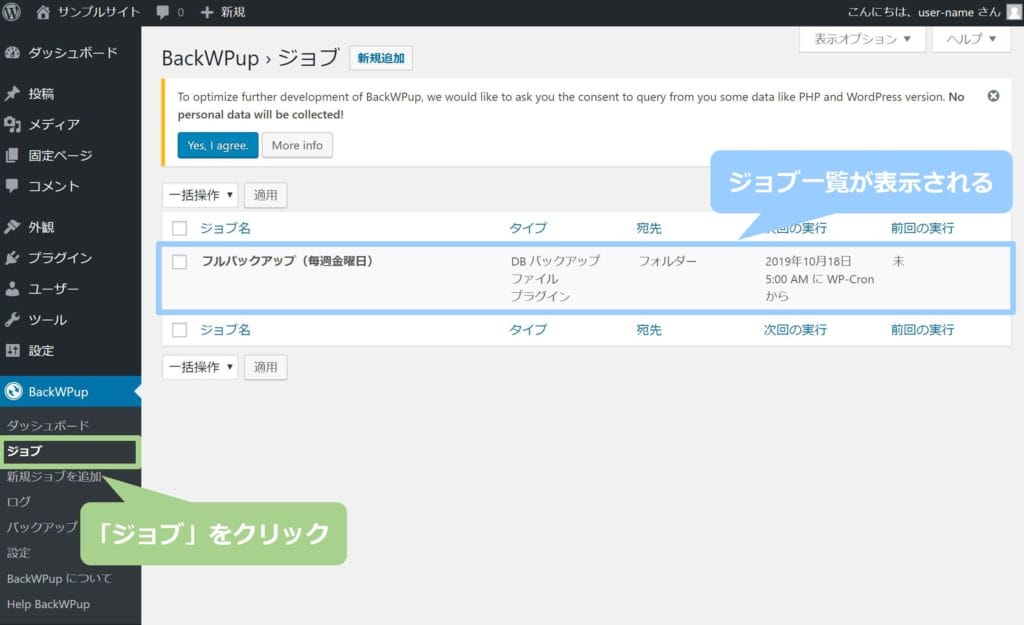The image size is (1024, 625).
Task: Click the media icon for メディア
Action: coord(12,124)
